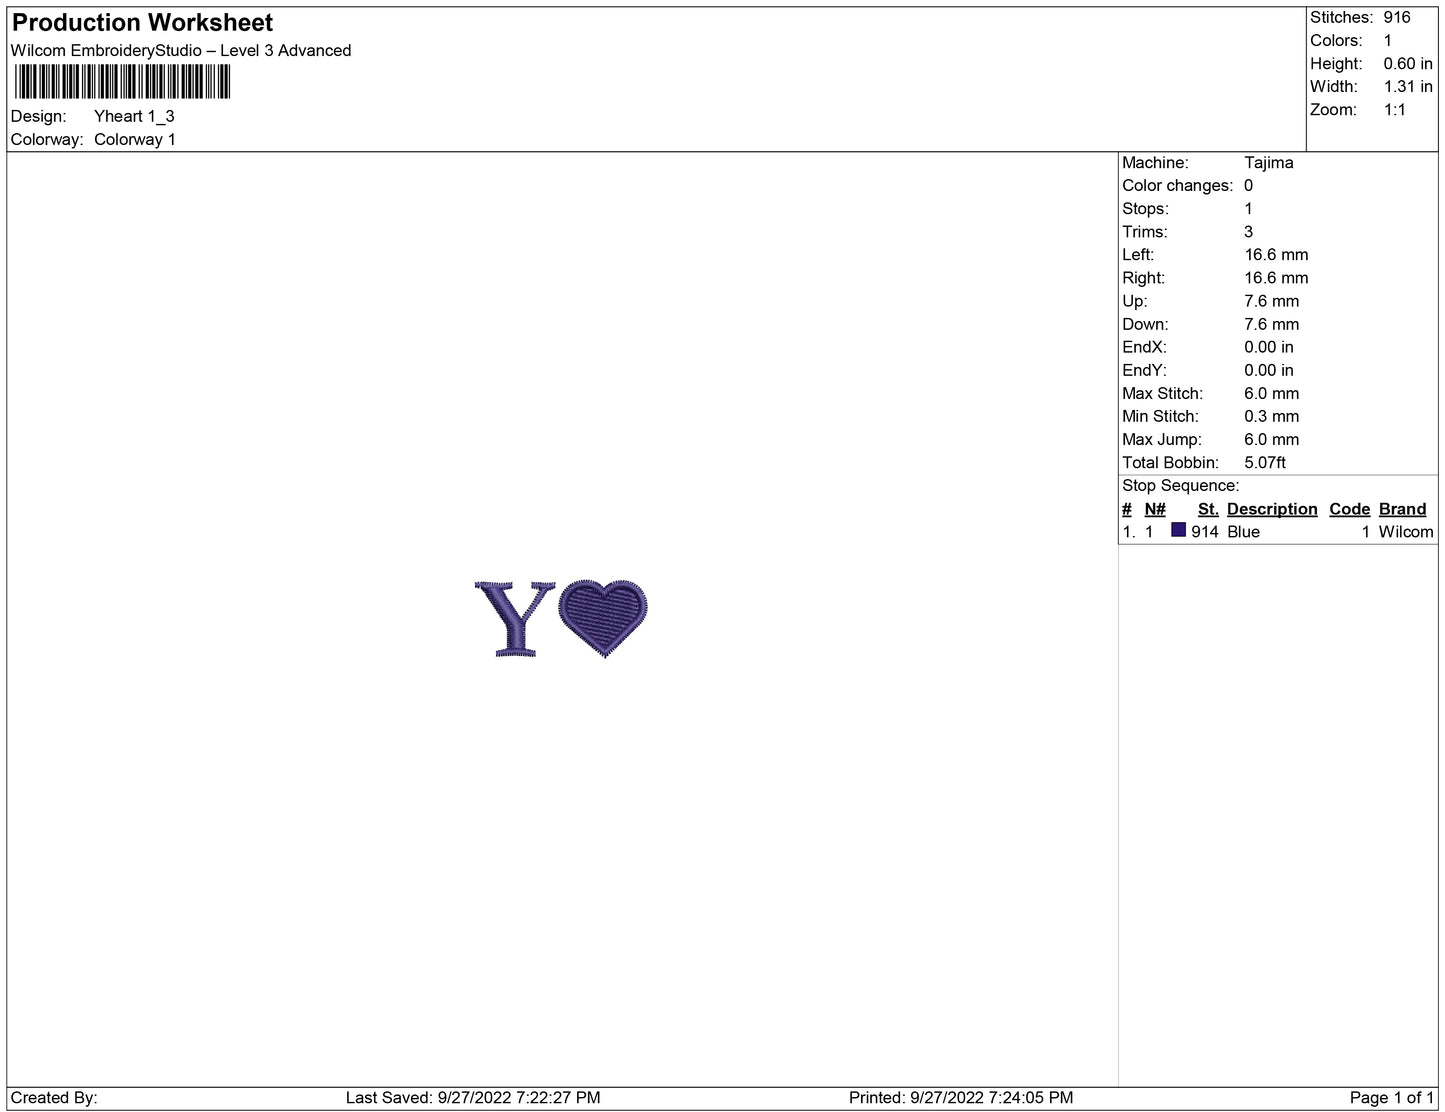The image size is (1445, 1112).
Task: Click the "Up:" row label
Action: pos(1135,300)
